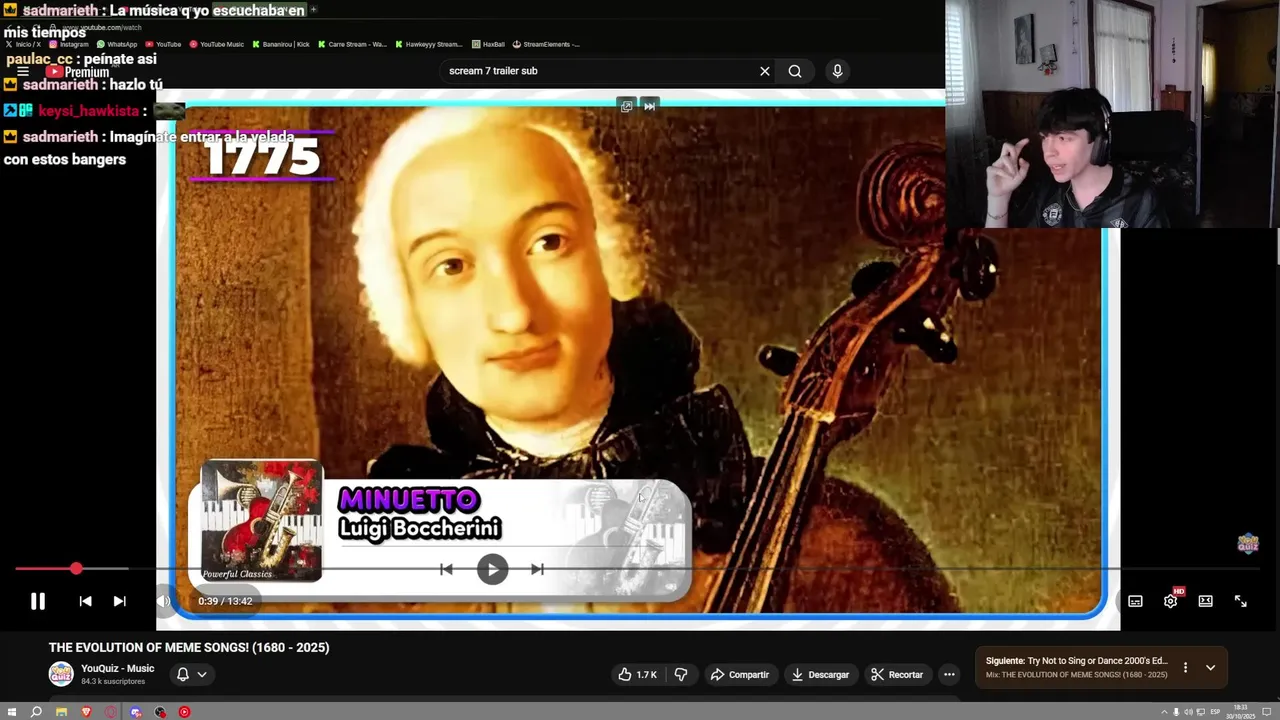Open the StreamElements bookmark

(546, 44)
